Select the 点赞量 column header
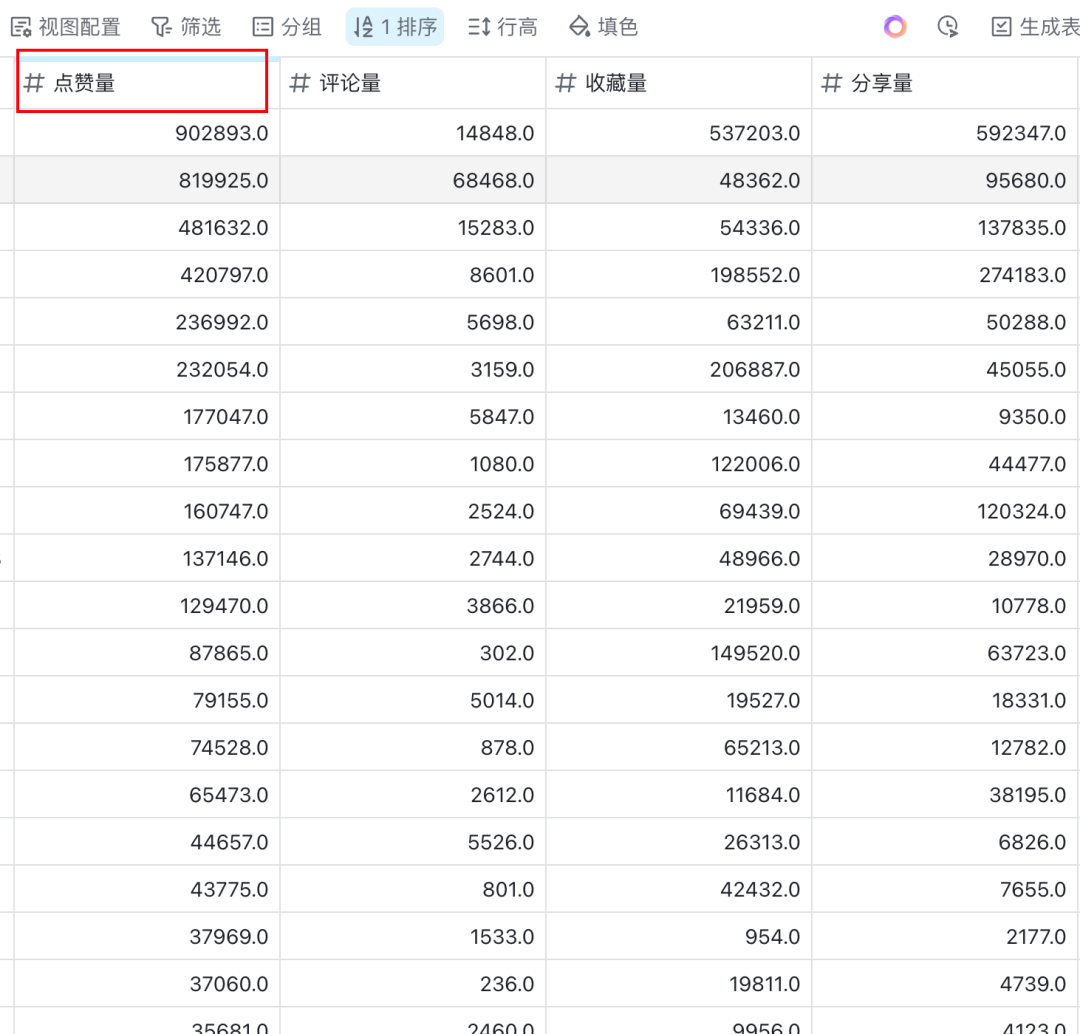This screenshot has width=1080, height=1034. [x=140, y=83]
